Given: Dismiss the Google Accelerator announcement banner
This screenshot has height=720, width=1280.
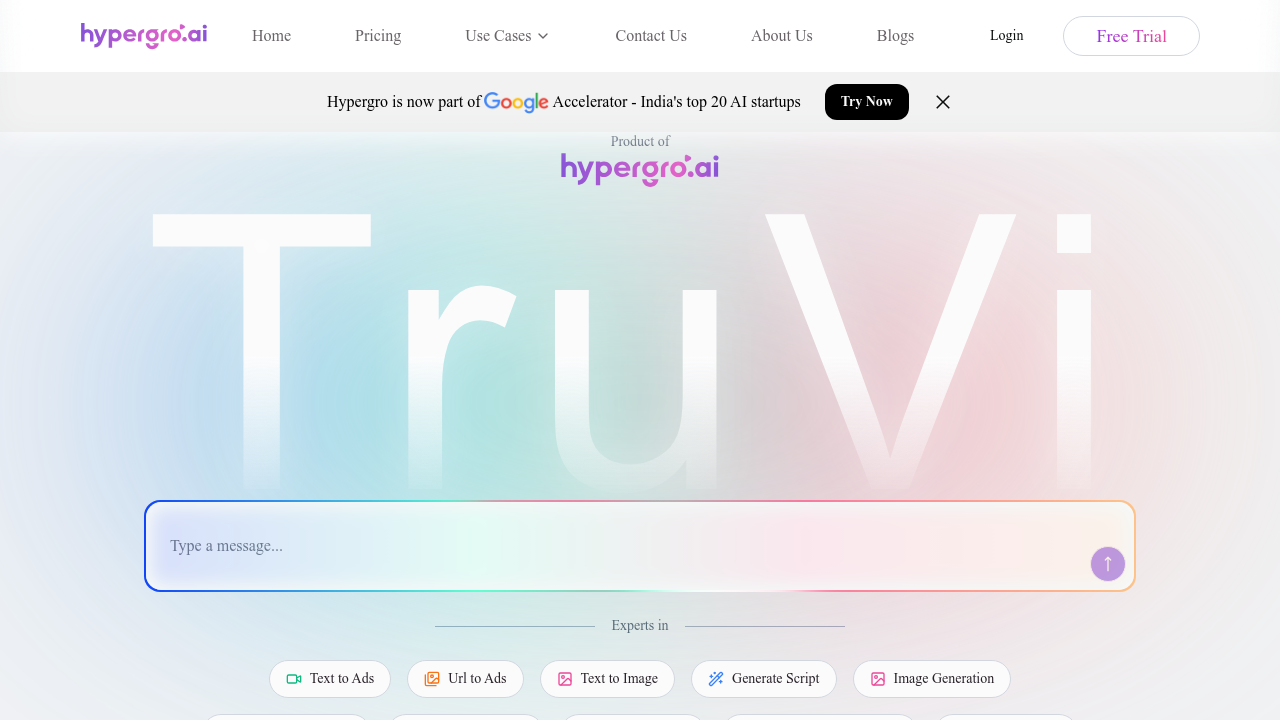Looking at the screenshot, I should (x=942, y=101).
